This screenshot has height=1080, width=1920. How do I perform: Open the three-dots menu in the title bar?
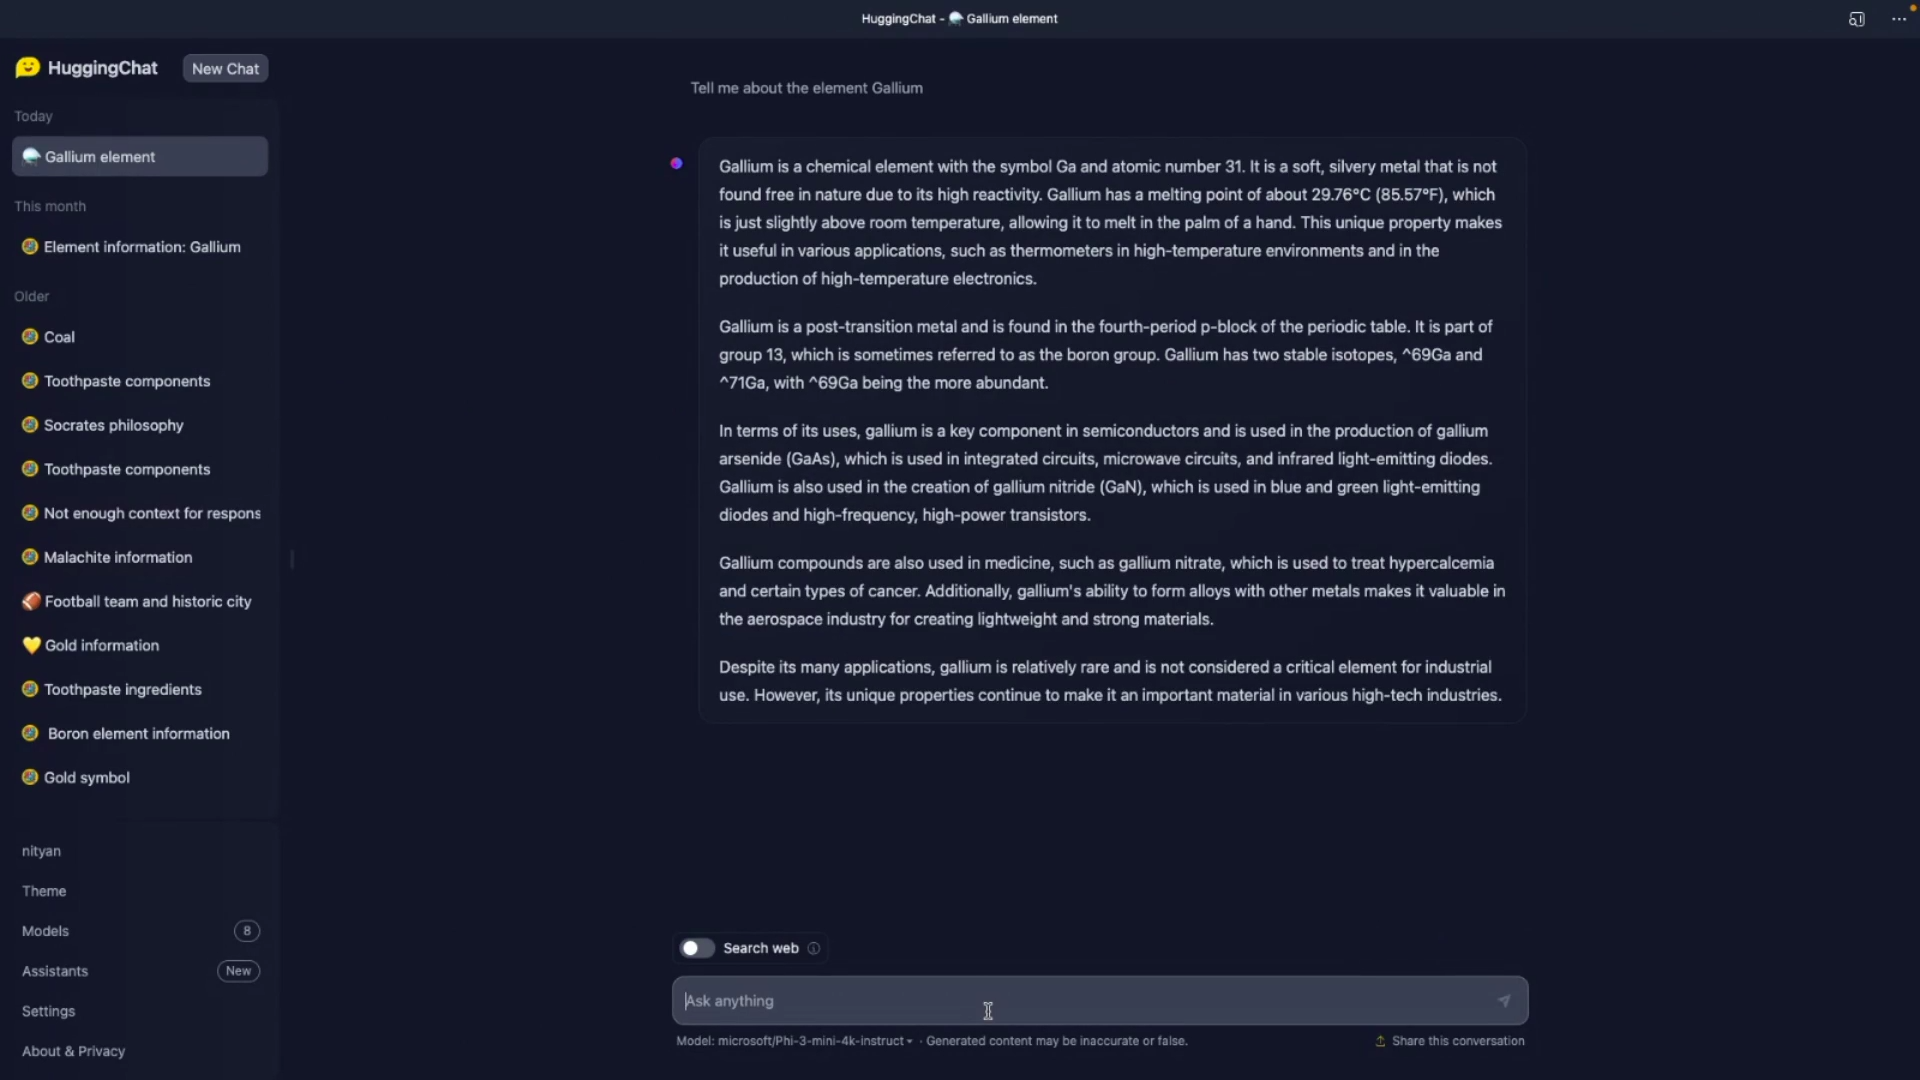tap(1899, 19)
